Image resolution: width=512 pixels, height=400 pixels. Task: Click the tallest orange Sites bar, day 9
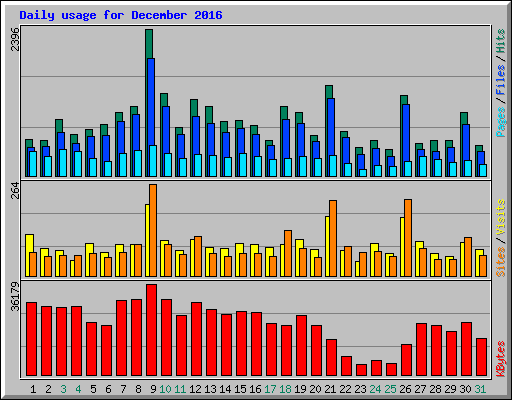[x=153, y=230]
